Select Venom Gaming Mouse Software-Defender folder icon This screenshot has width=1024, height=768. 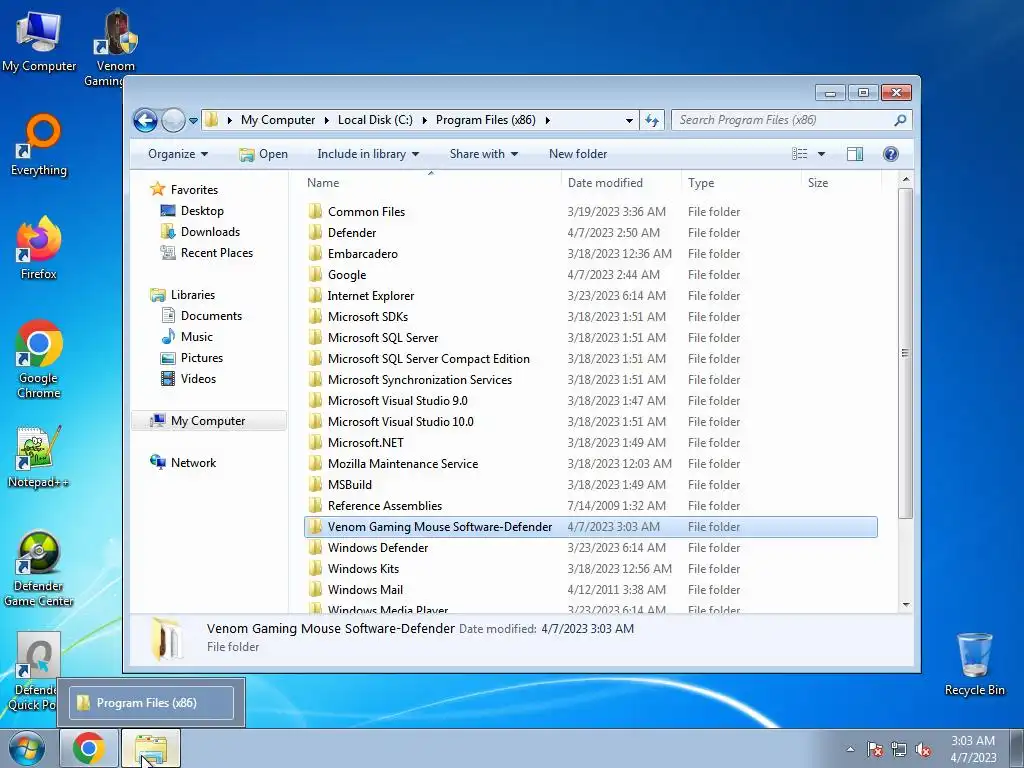(315, 526)
